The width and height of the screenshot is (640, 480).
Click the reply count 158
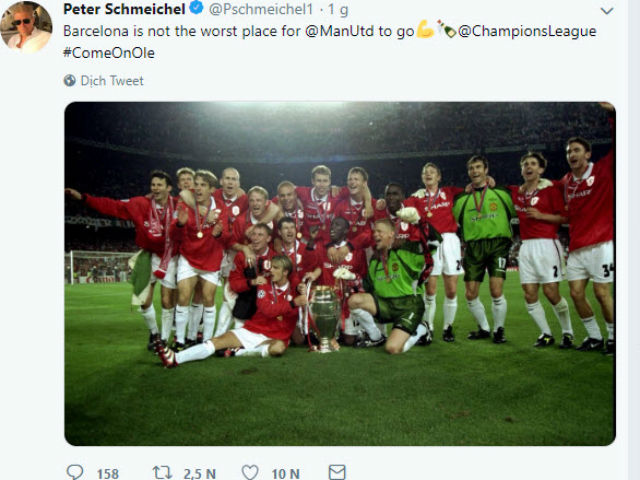click(108, 473)
